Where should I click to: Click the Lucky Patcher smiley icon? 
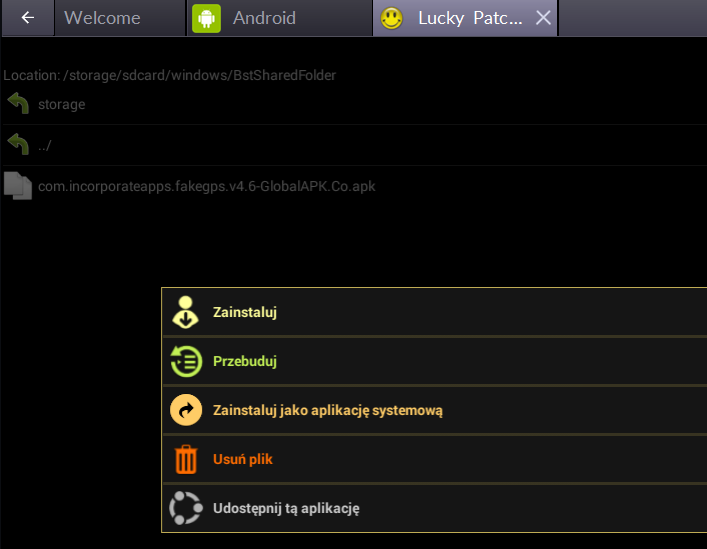391,18
